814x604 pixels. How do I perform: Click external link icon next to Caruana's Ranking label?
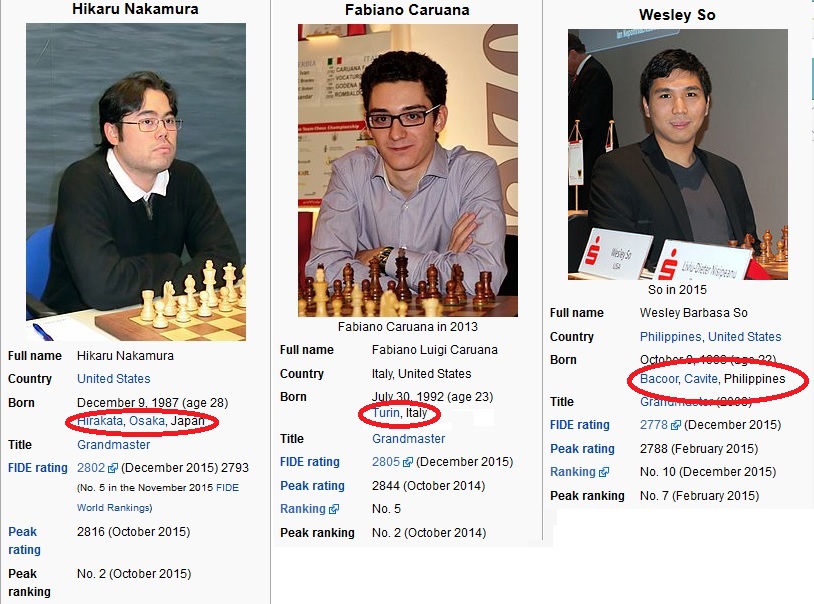click(333, 509)
